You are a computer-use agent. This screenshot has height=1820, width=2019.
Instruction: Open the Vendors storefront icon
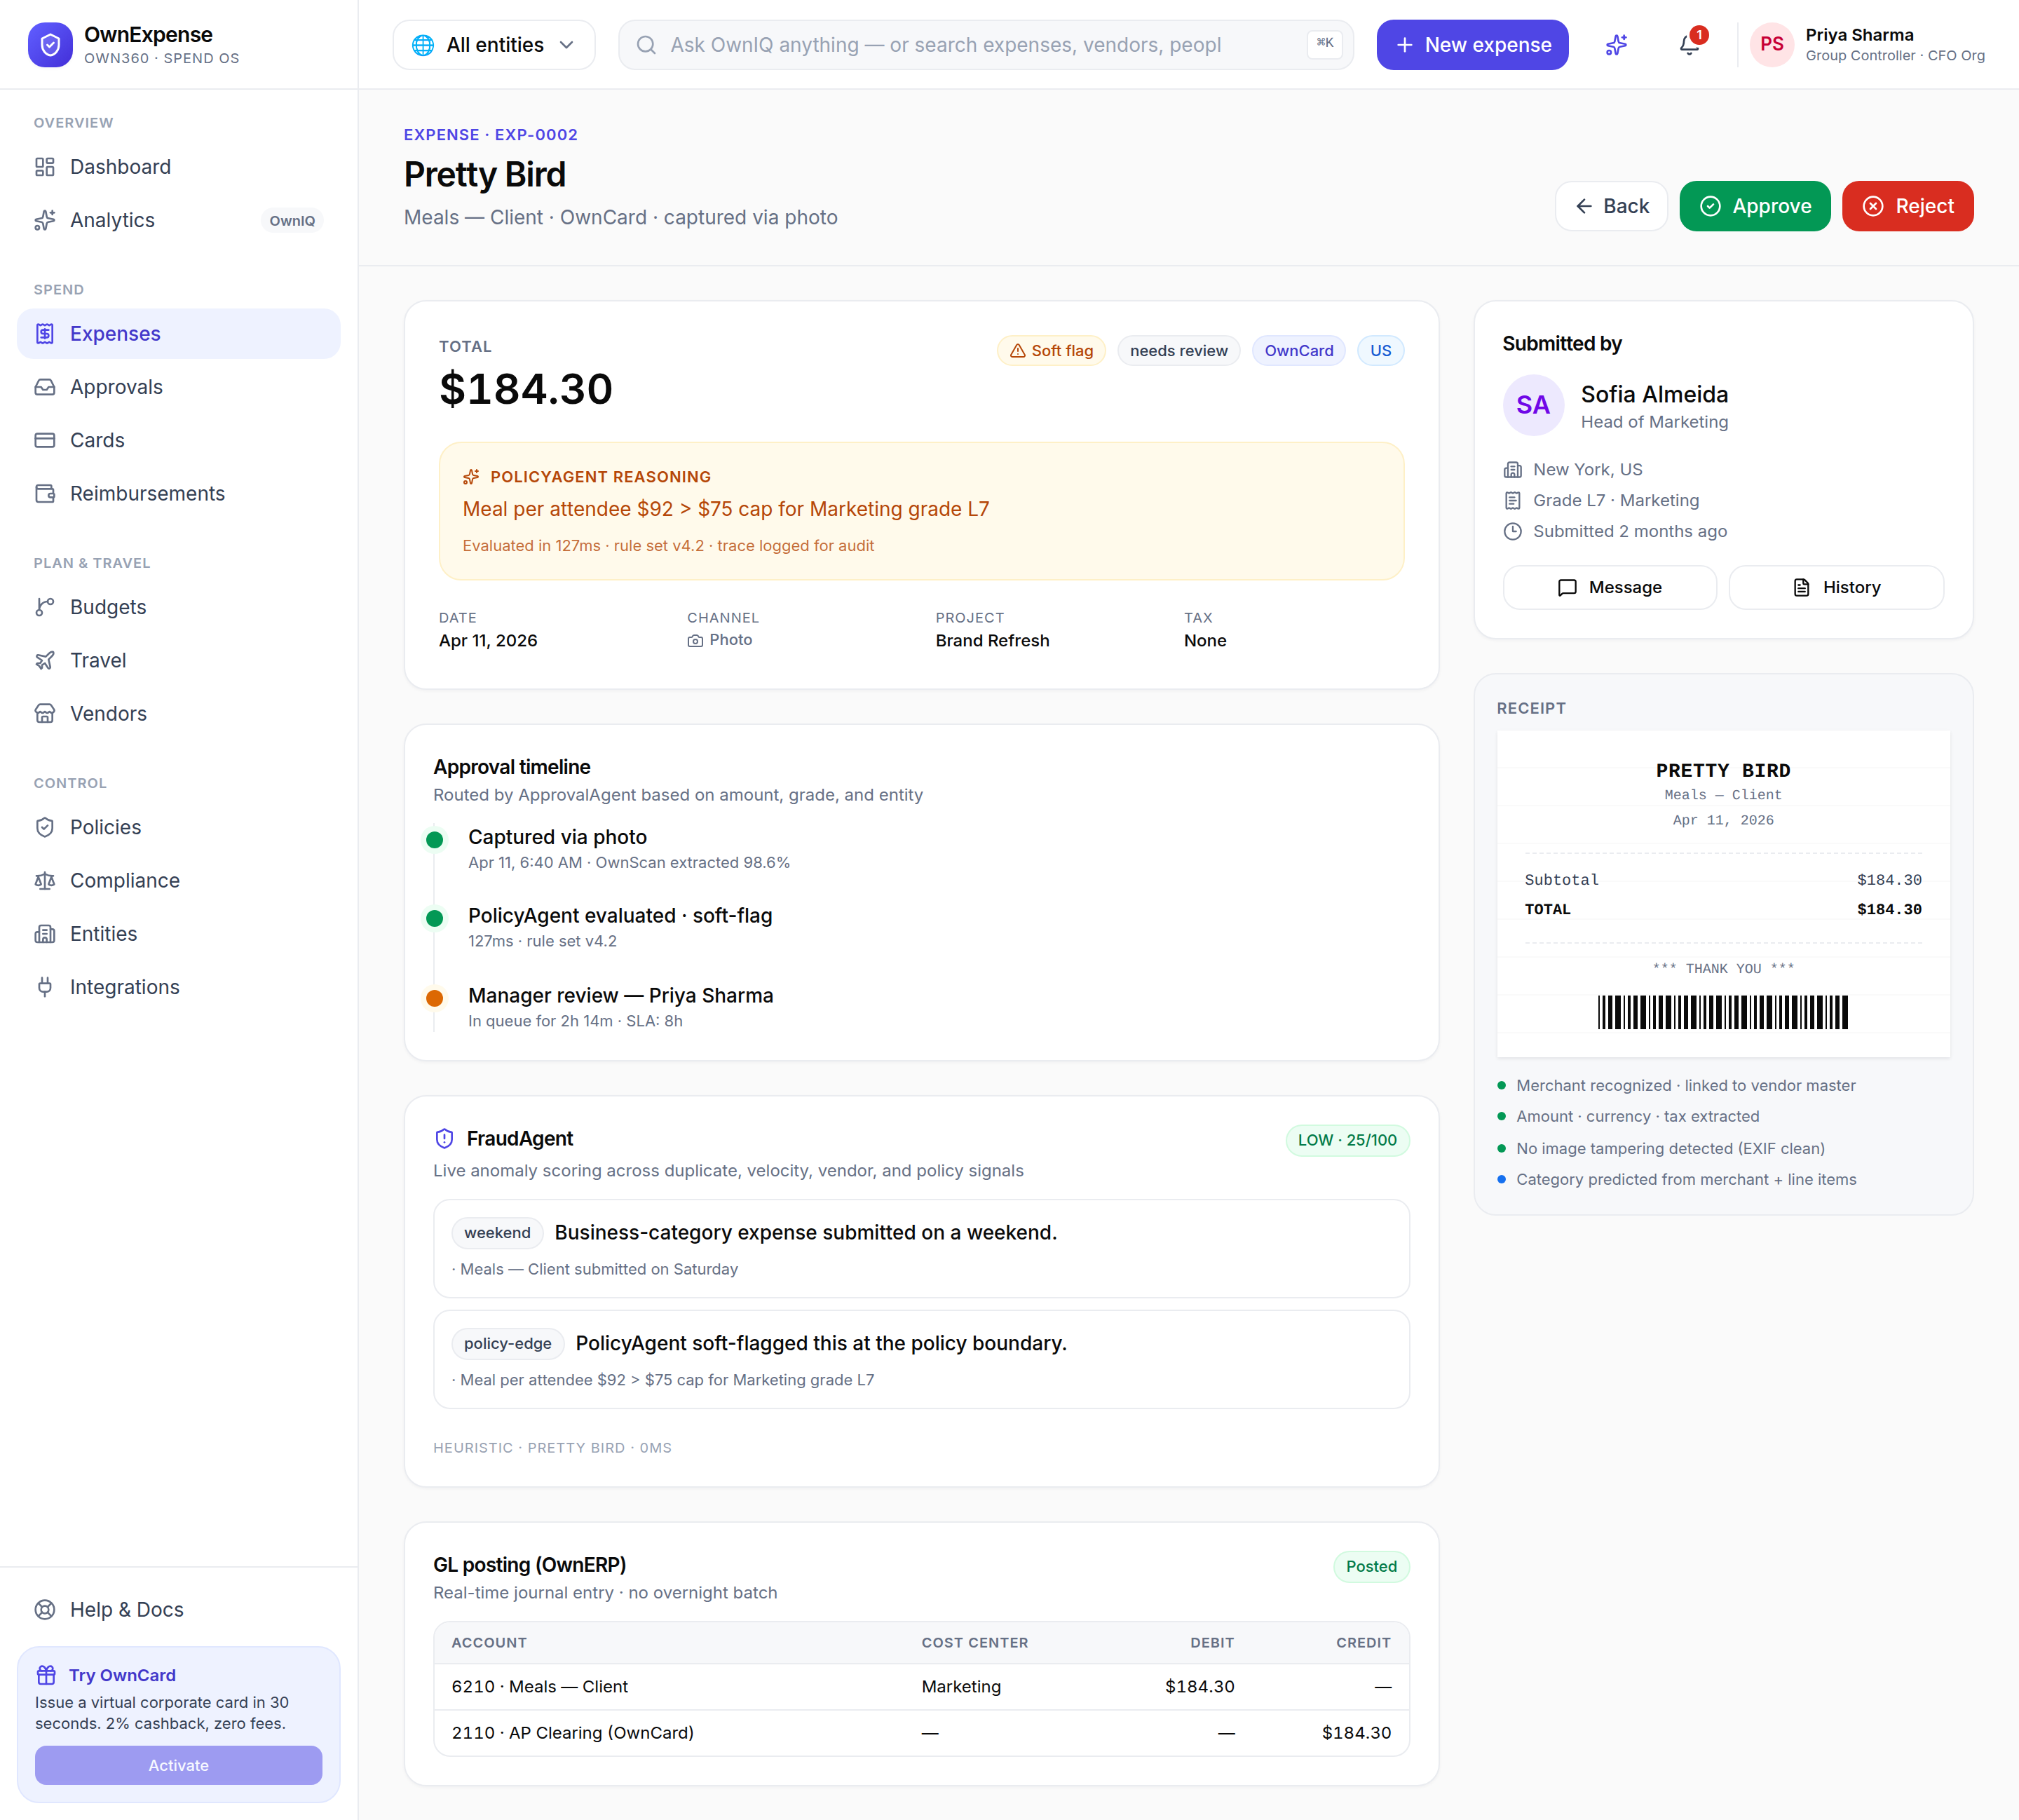45,713
